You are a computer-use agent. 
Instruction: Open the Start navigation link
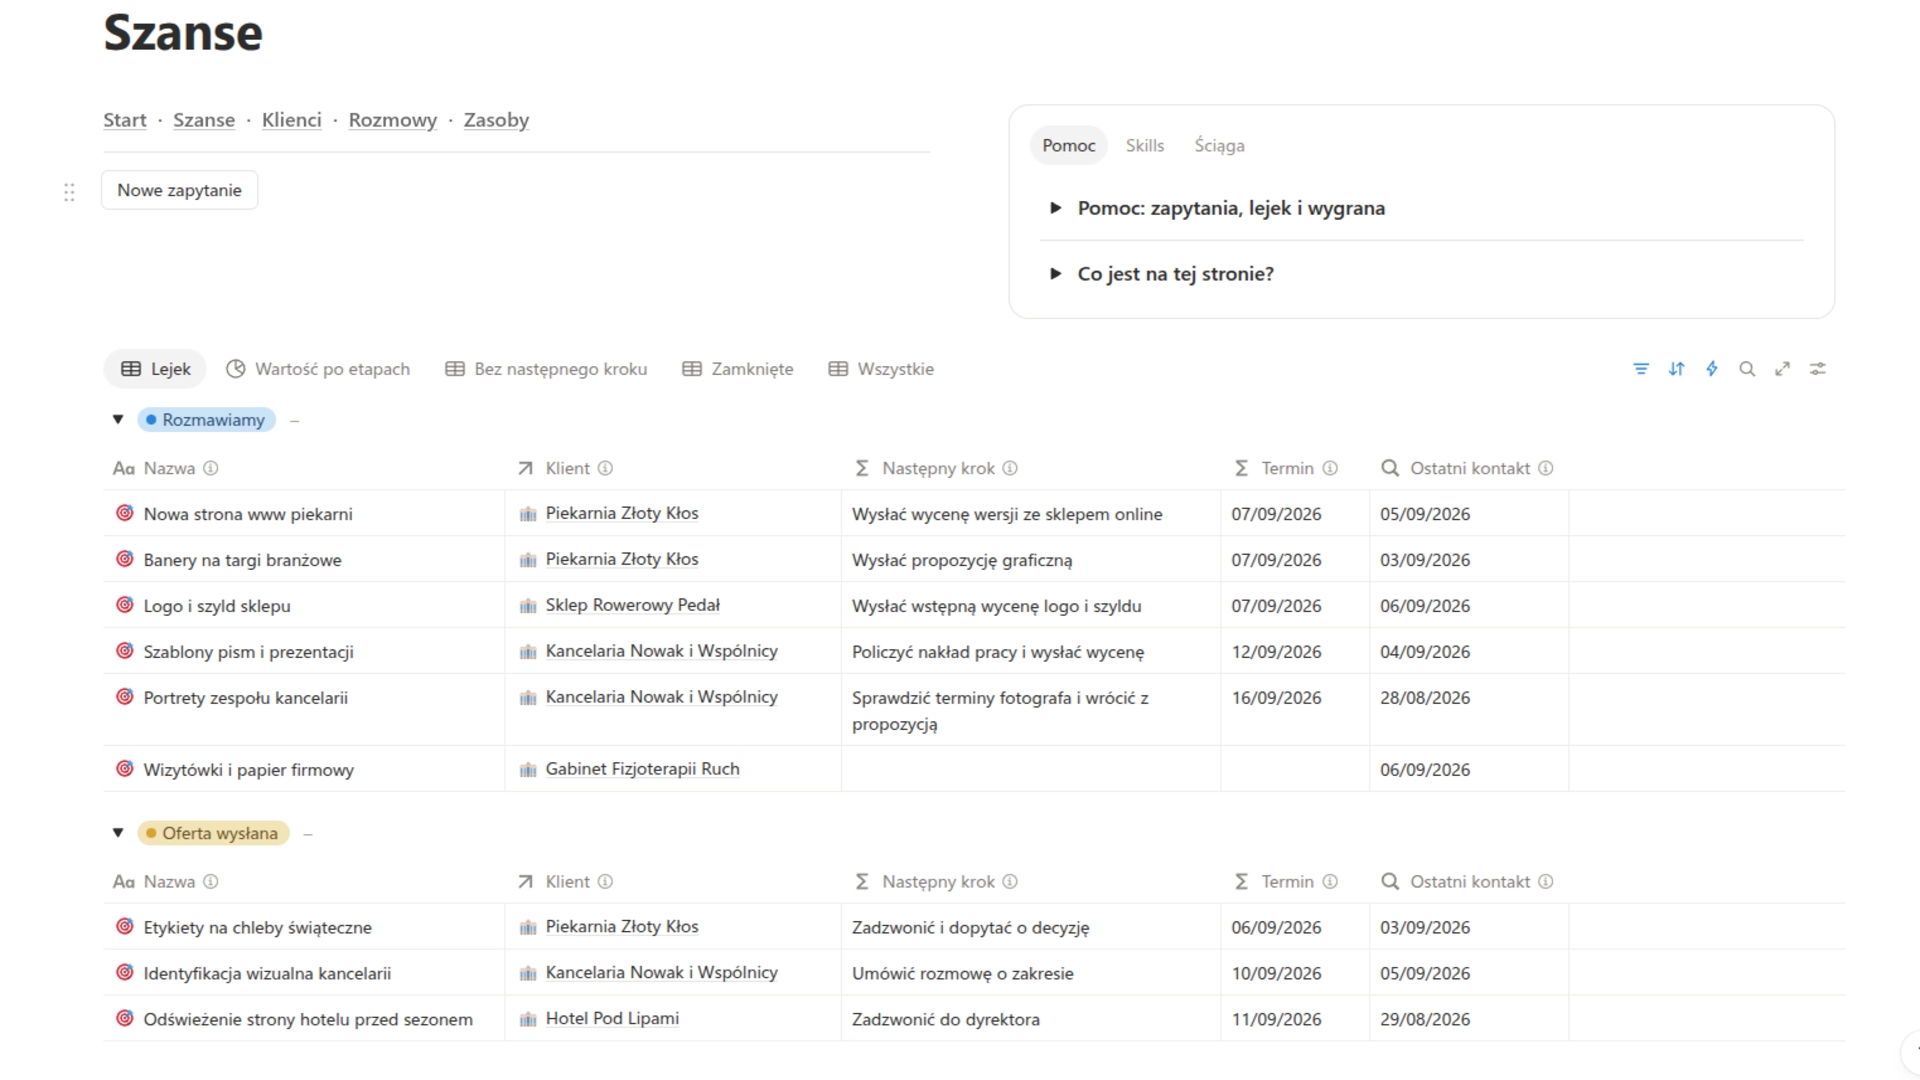[x=125, y=120]
